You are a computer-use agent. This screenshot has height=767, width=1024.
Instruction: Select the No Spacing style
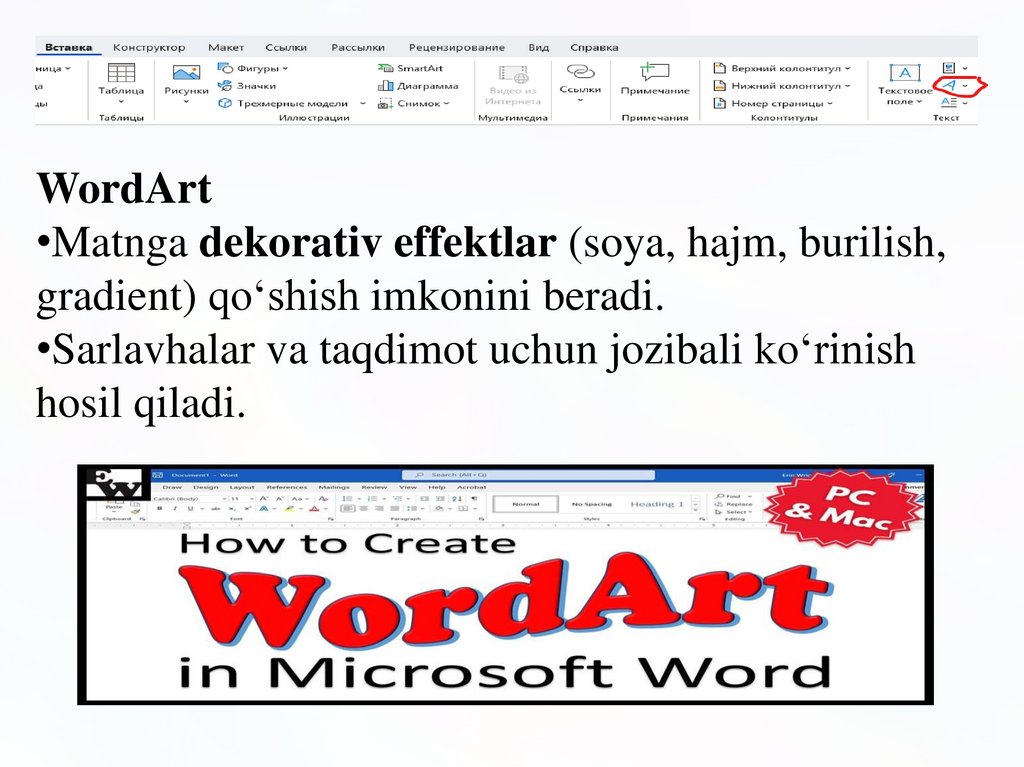click(x=592, y=504)
